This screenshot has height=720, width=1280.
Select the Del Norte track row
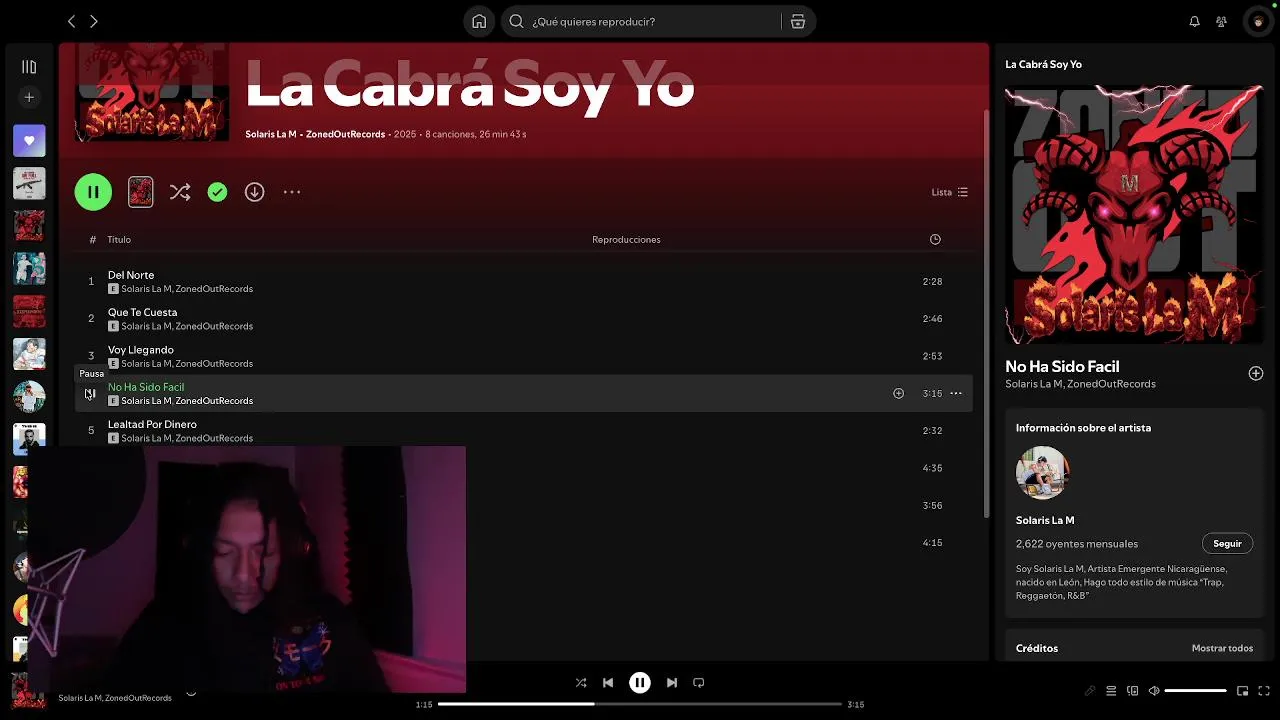[523, 281]
